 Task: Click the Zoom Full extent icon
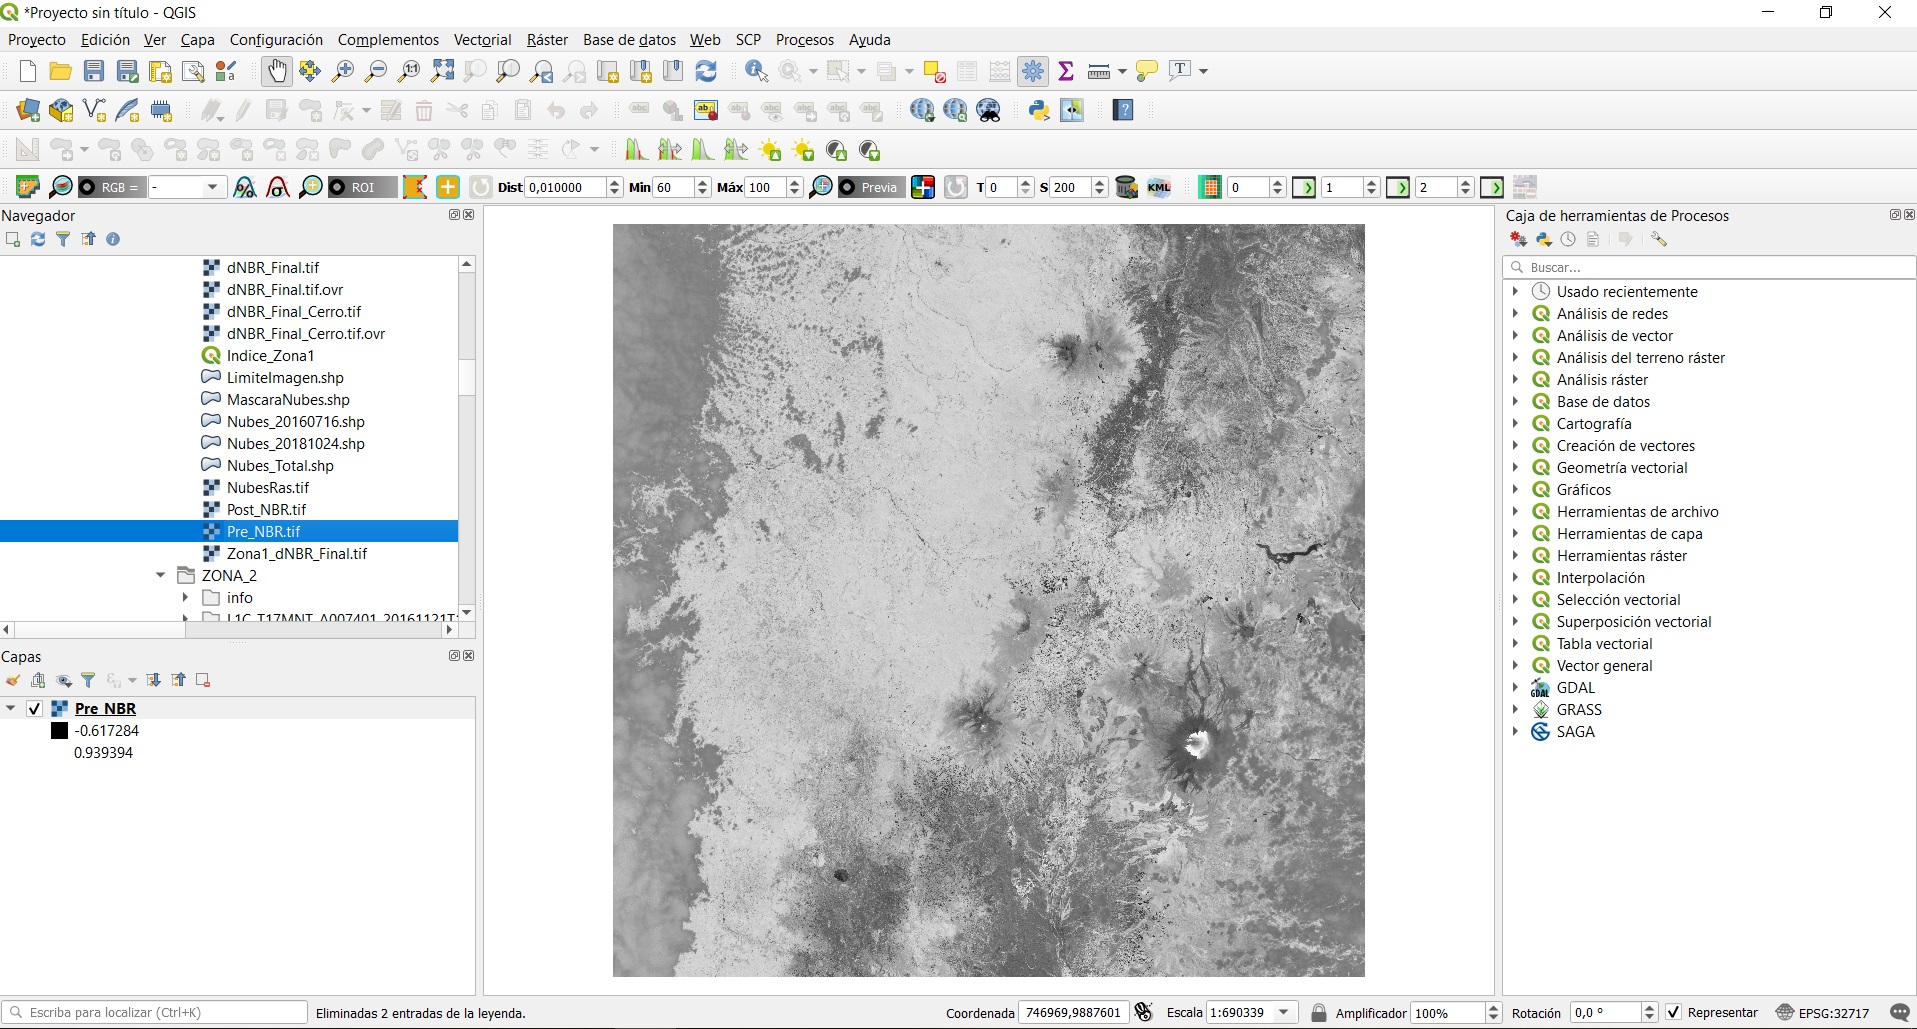tap(442, 71)
